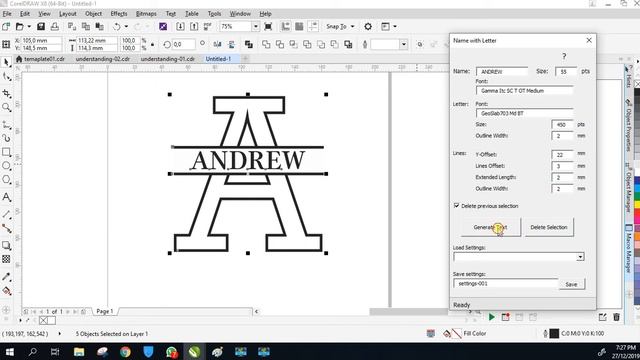Select the Transparency checkerboard tool

[6, 259]
